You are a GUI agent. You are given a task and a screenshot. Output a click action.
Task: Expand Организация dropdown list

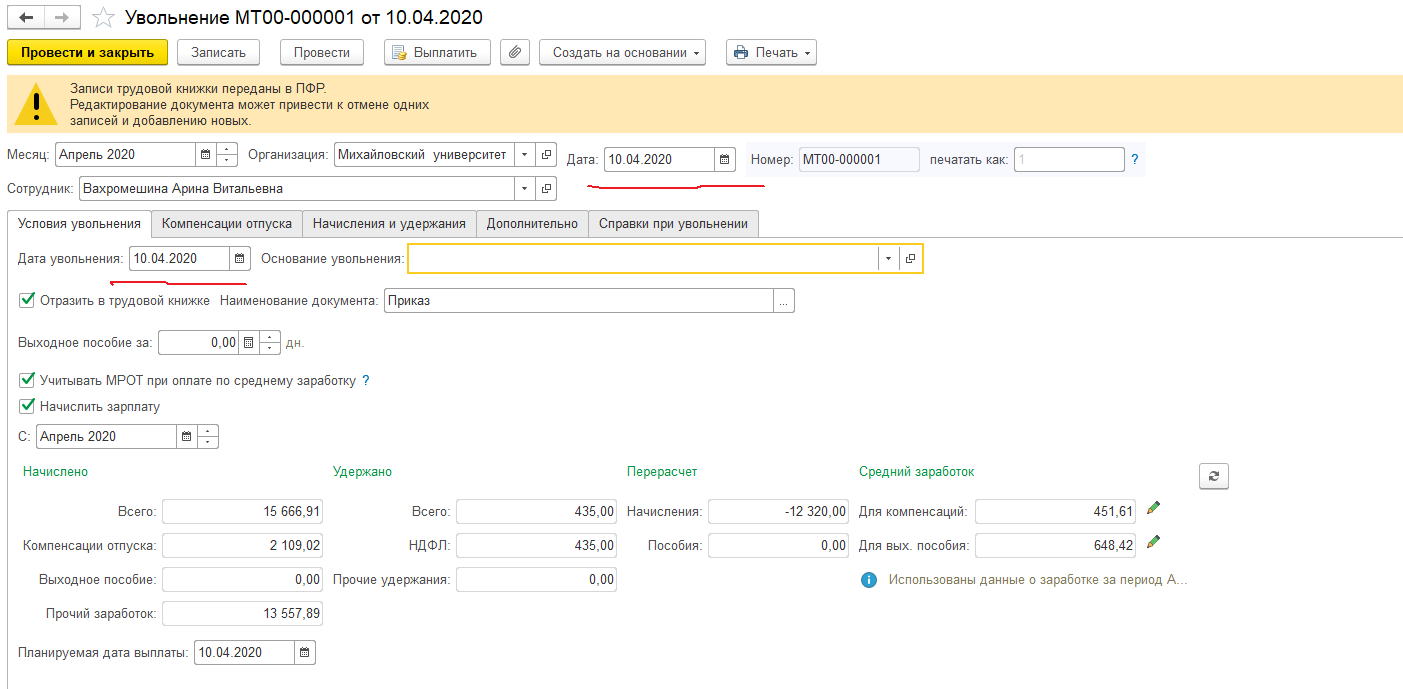(x=525, y=155)
